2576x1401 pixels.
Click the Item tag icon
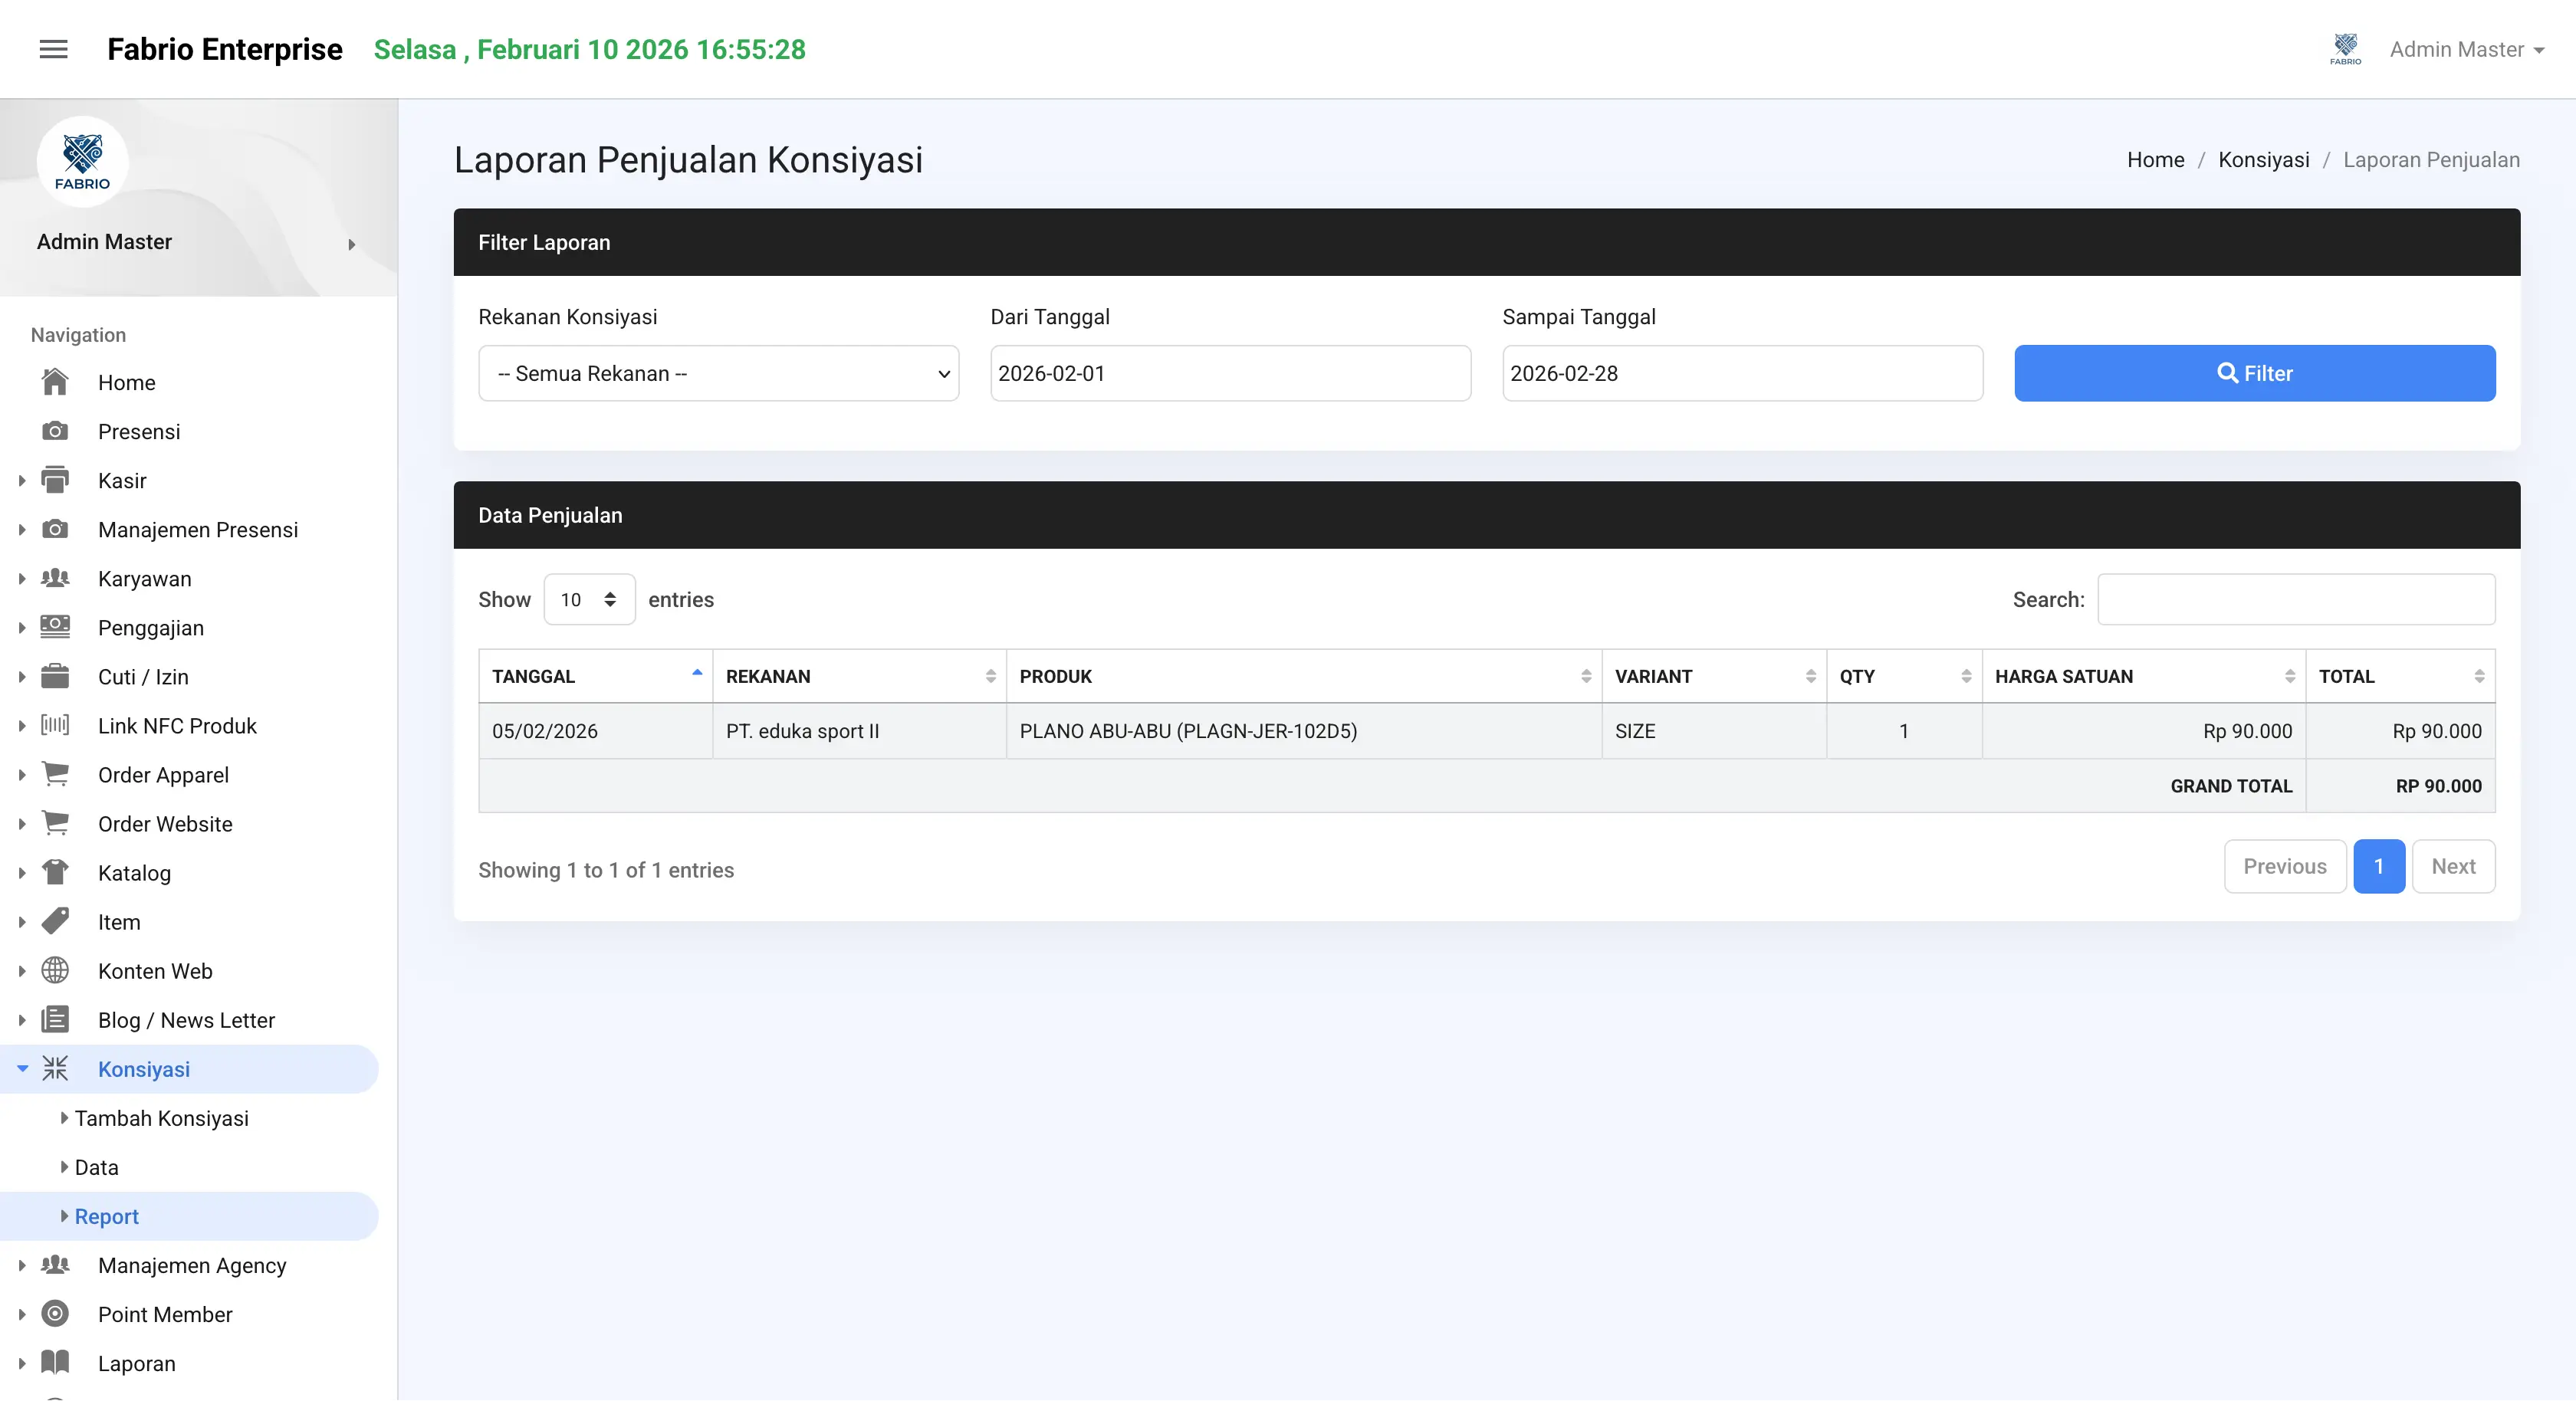point(55,921)
